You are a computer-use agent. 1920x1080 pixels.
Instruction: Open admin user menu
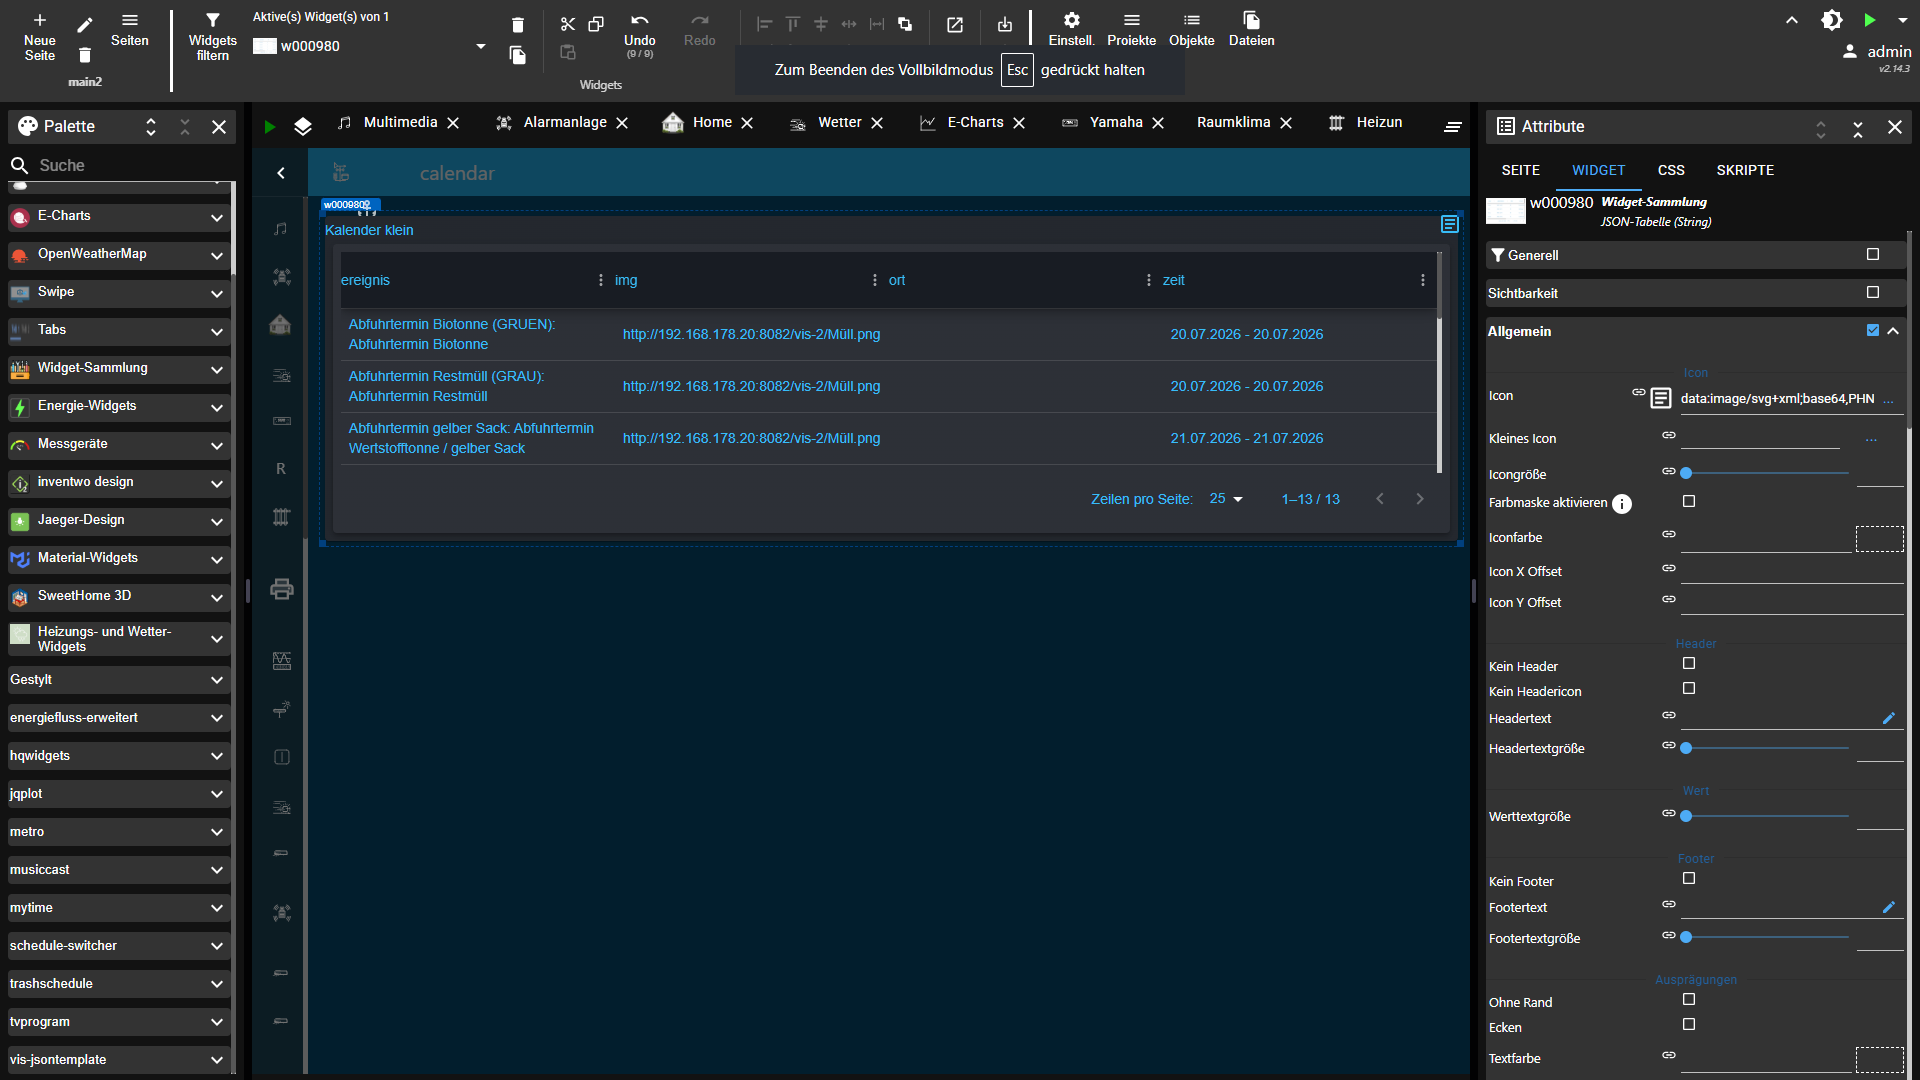(x=1877, y=51)
